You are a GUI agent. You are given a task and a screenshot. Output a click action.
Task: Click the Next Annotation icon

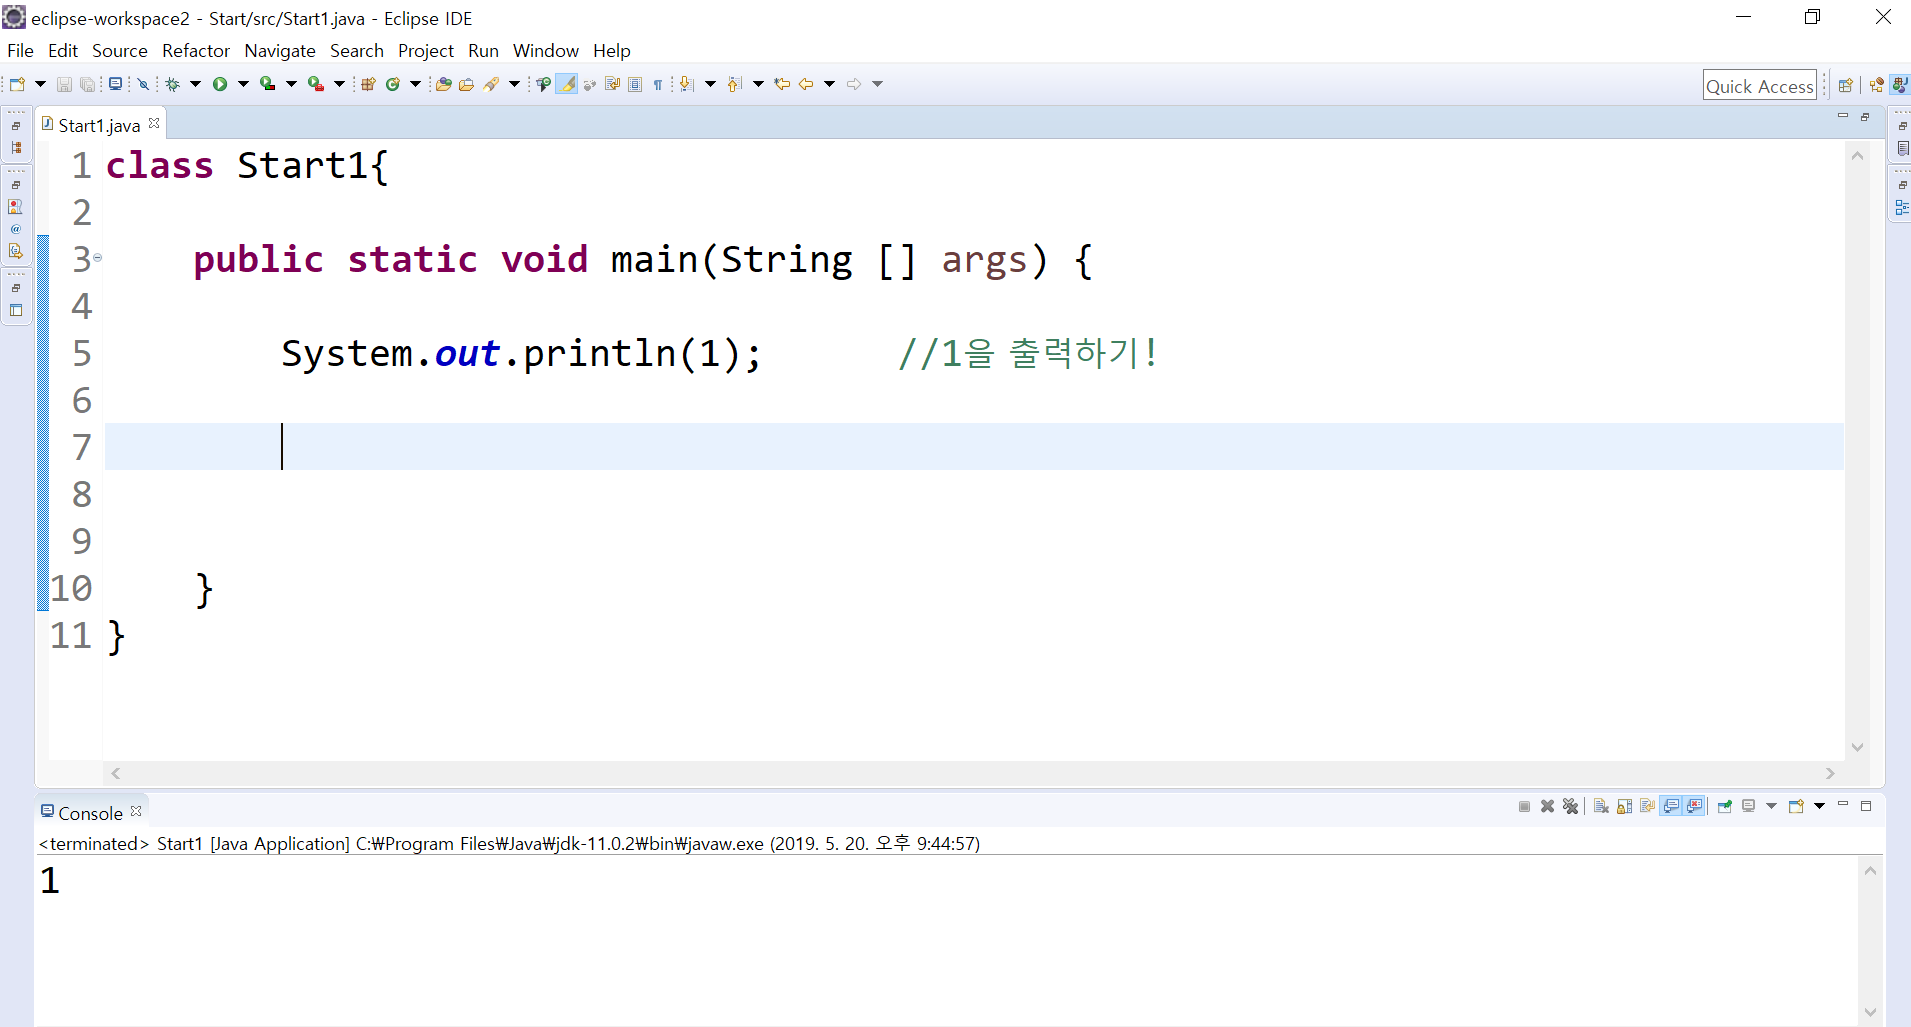click(687, 84)
